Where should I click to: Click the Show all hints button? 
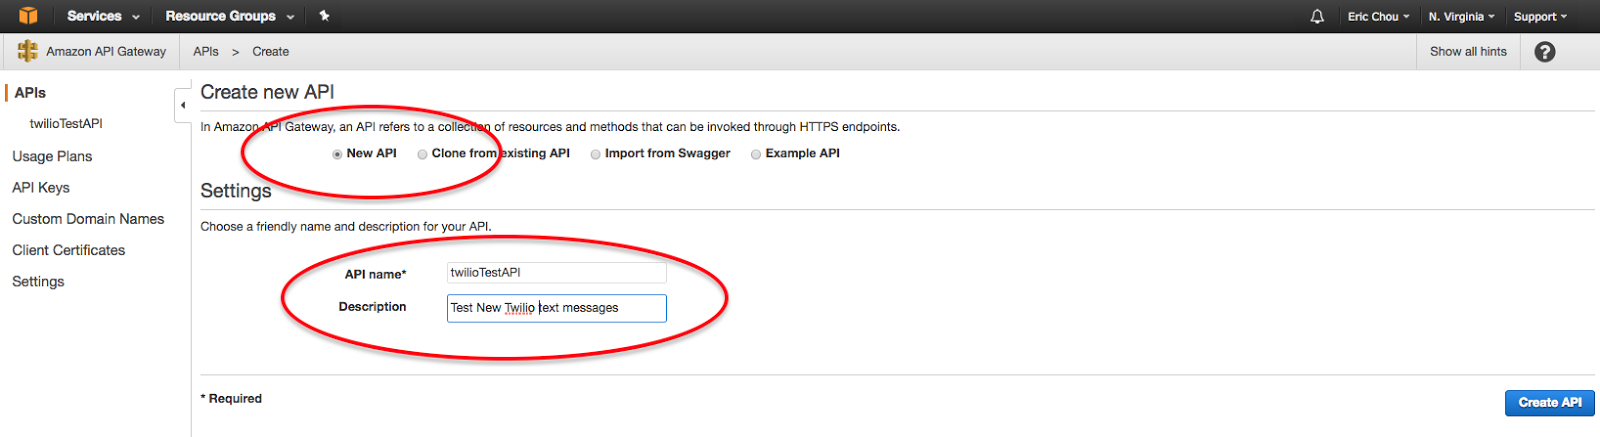click(1468, 52)
